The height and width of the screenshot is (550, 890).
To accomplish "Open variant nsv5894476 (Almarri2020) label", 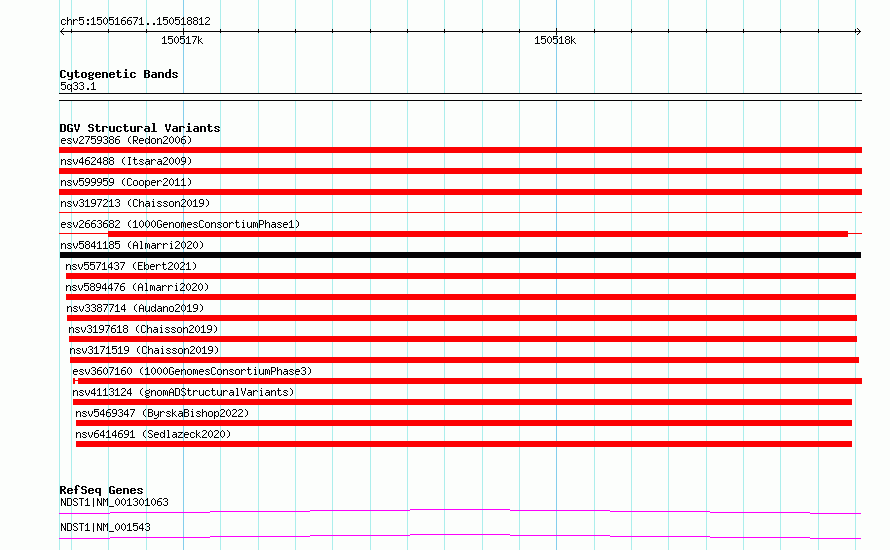I will tap(137, 287).
